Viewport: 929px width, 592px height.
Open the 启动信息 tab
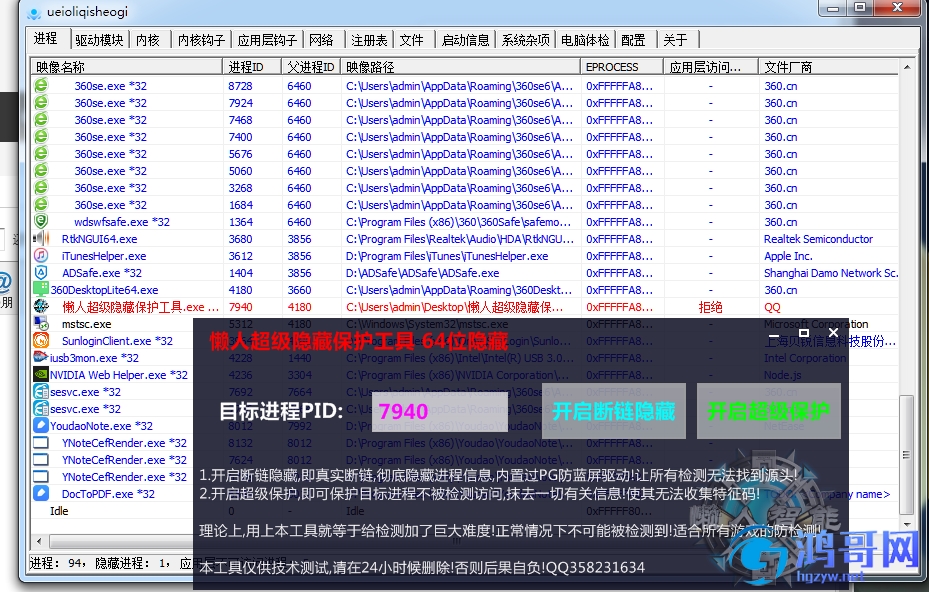coord(465,40)
